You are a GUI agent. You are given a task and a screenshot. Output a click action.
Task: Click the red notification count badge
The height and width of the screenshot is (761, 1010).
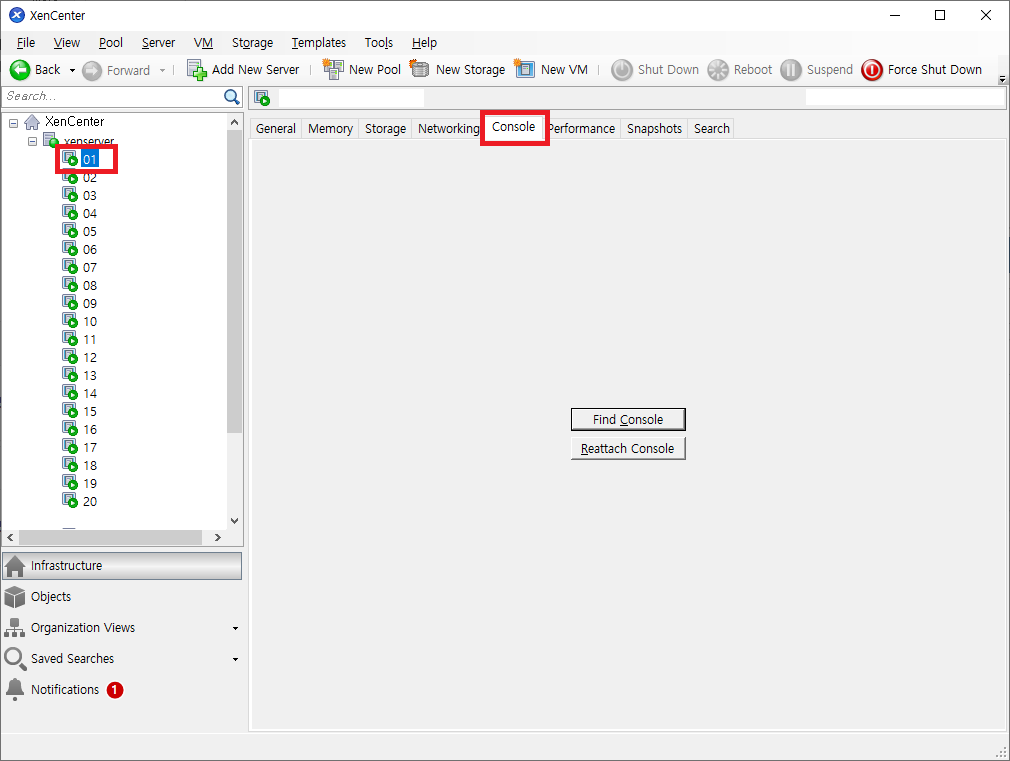115,690
